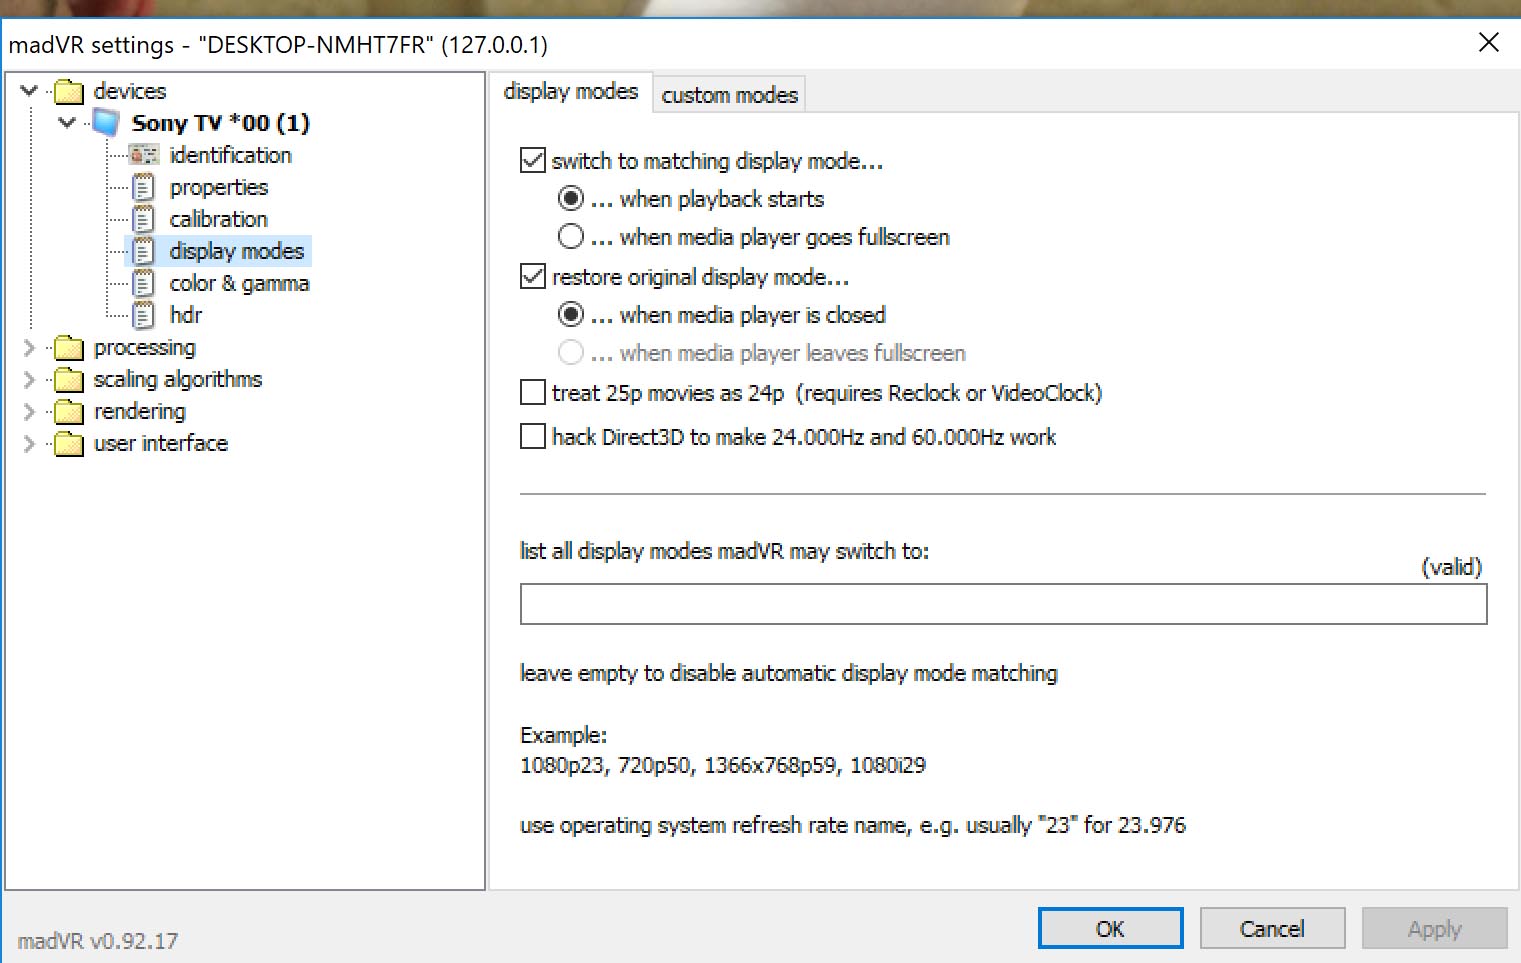Select the color & gamma tree item
This screenshot has width=1521, height=963.
(x=239, y=283)
